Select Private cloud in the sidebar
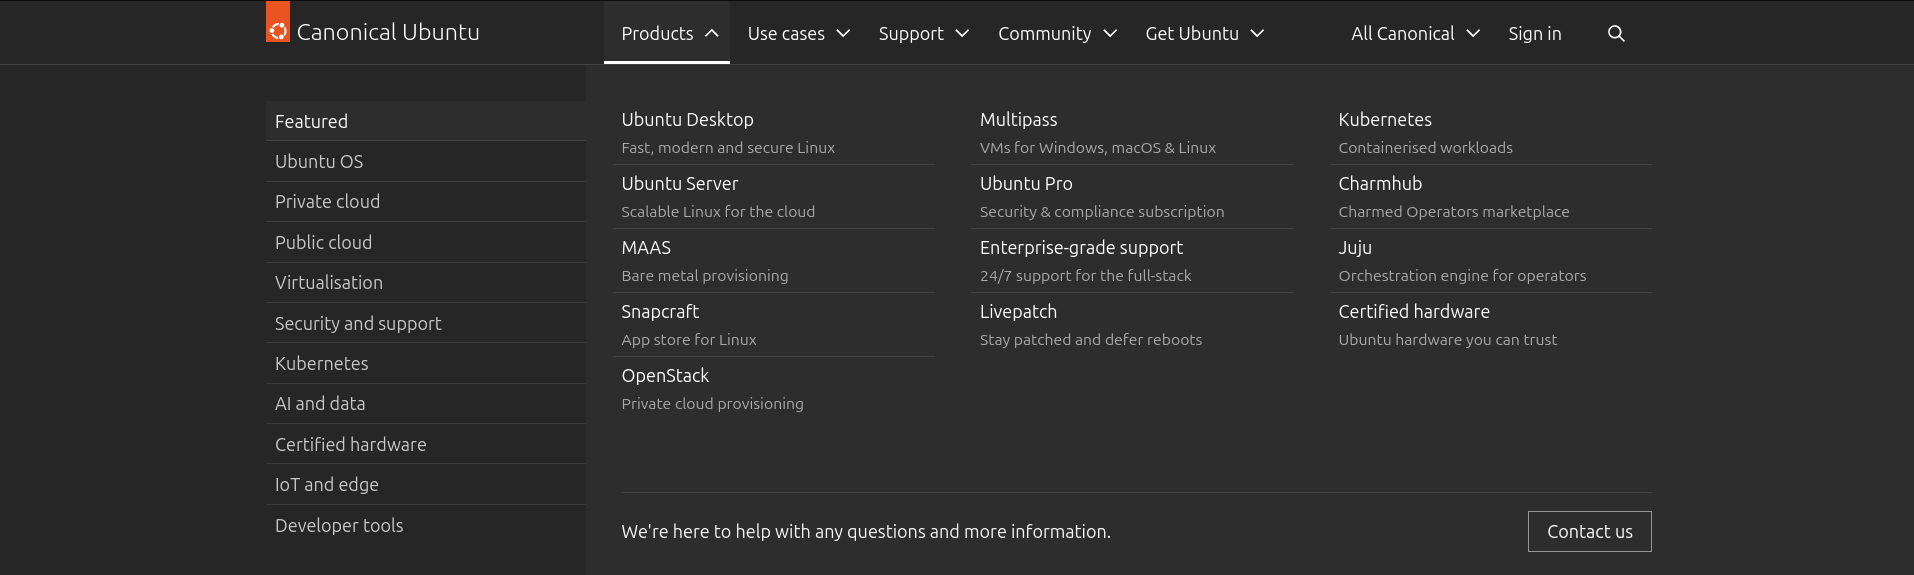The height and width of the screenshot is (575, 1914). pyautogui.click(x=426, y=201)
